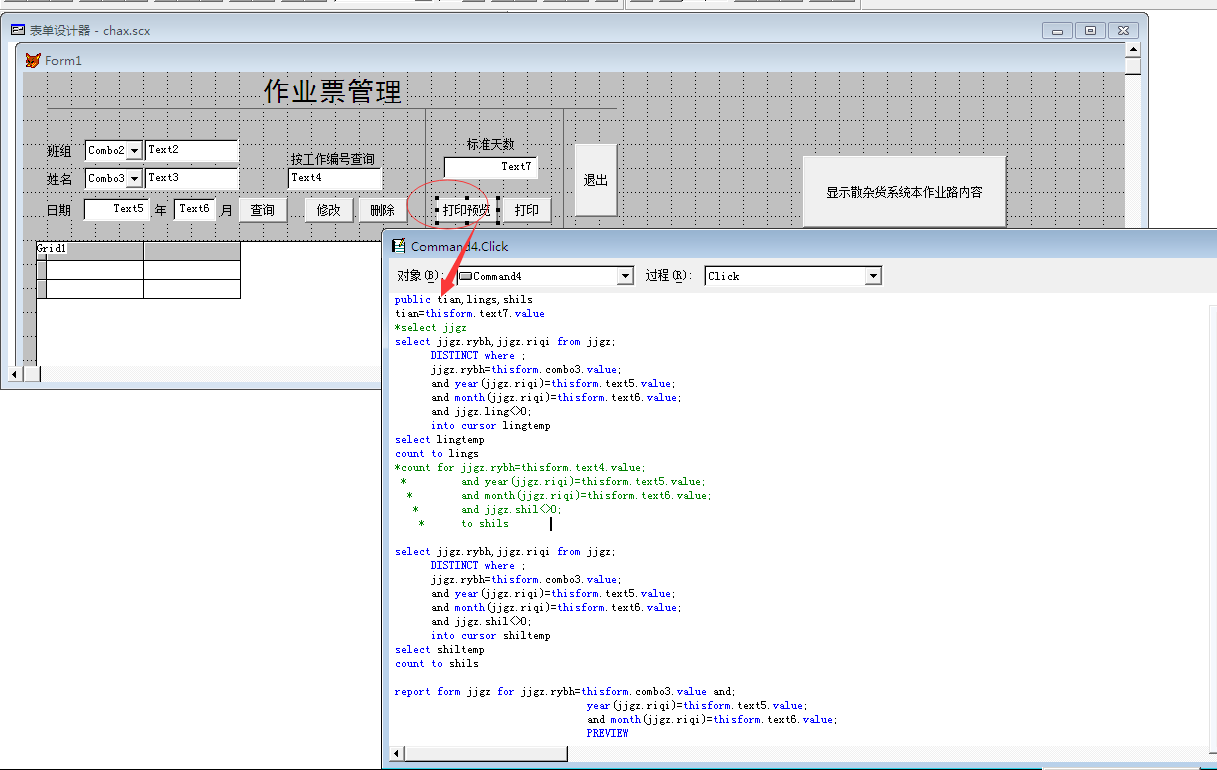Click the 'into cursor lingtemp' code line
The image size is (1217, 770).
[491, 425]
